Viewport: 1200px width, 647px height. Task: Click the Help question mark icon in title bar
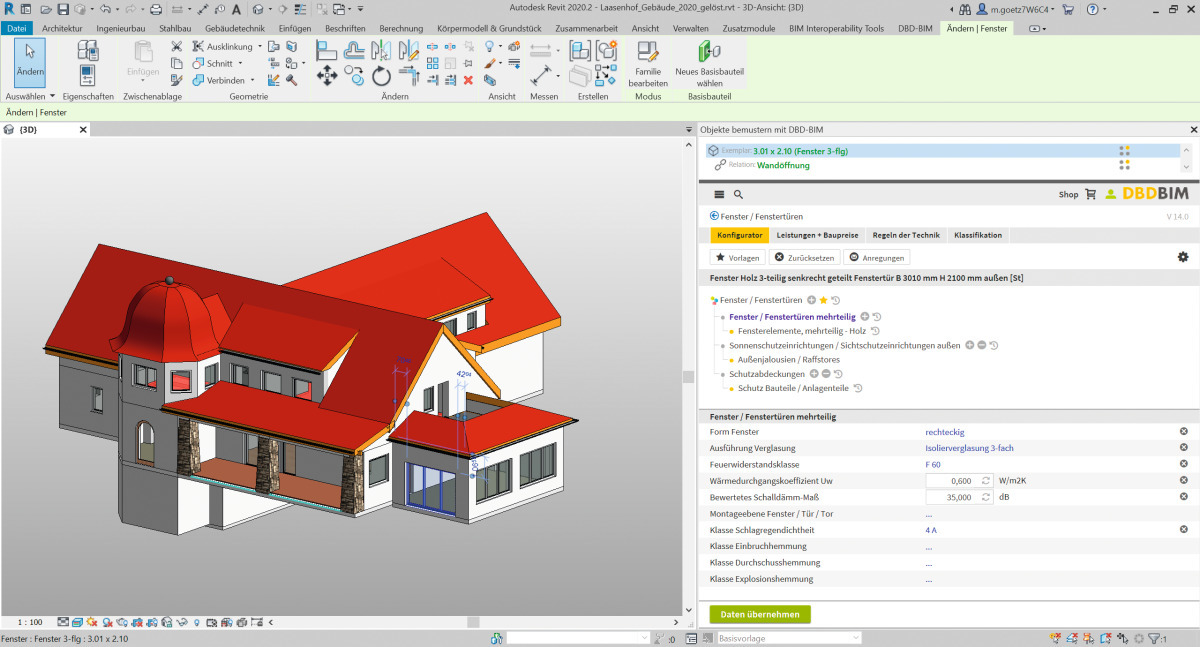pyautogui.click(x=1094, y=9)
